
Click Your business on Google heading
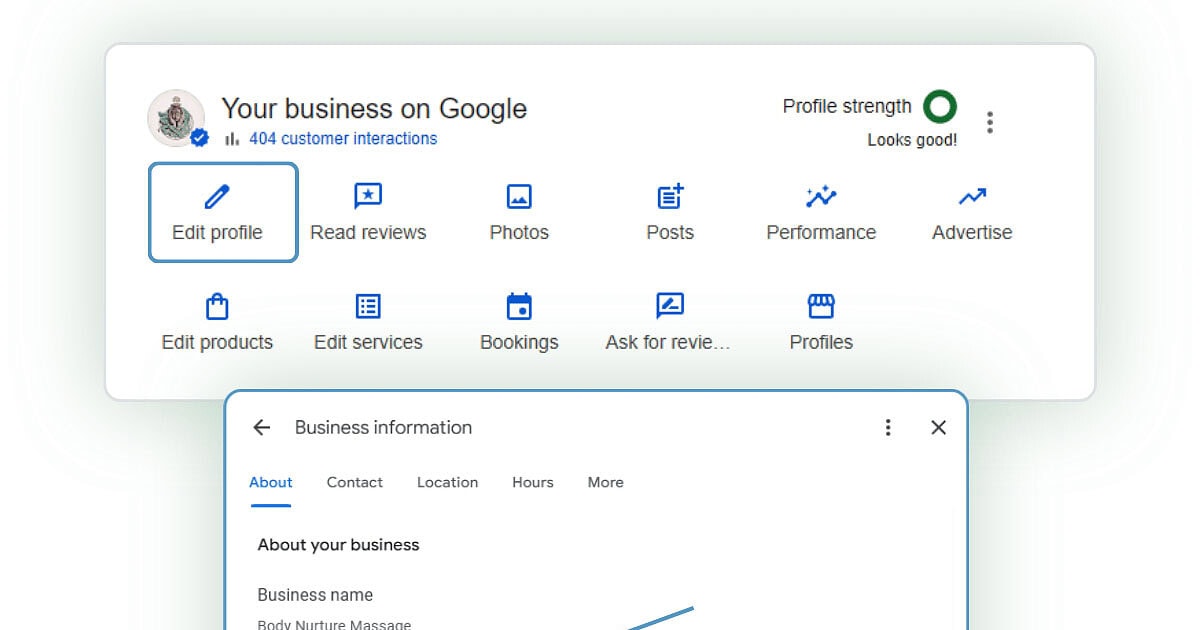[374, 108]
